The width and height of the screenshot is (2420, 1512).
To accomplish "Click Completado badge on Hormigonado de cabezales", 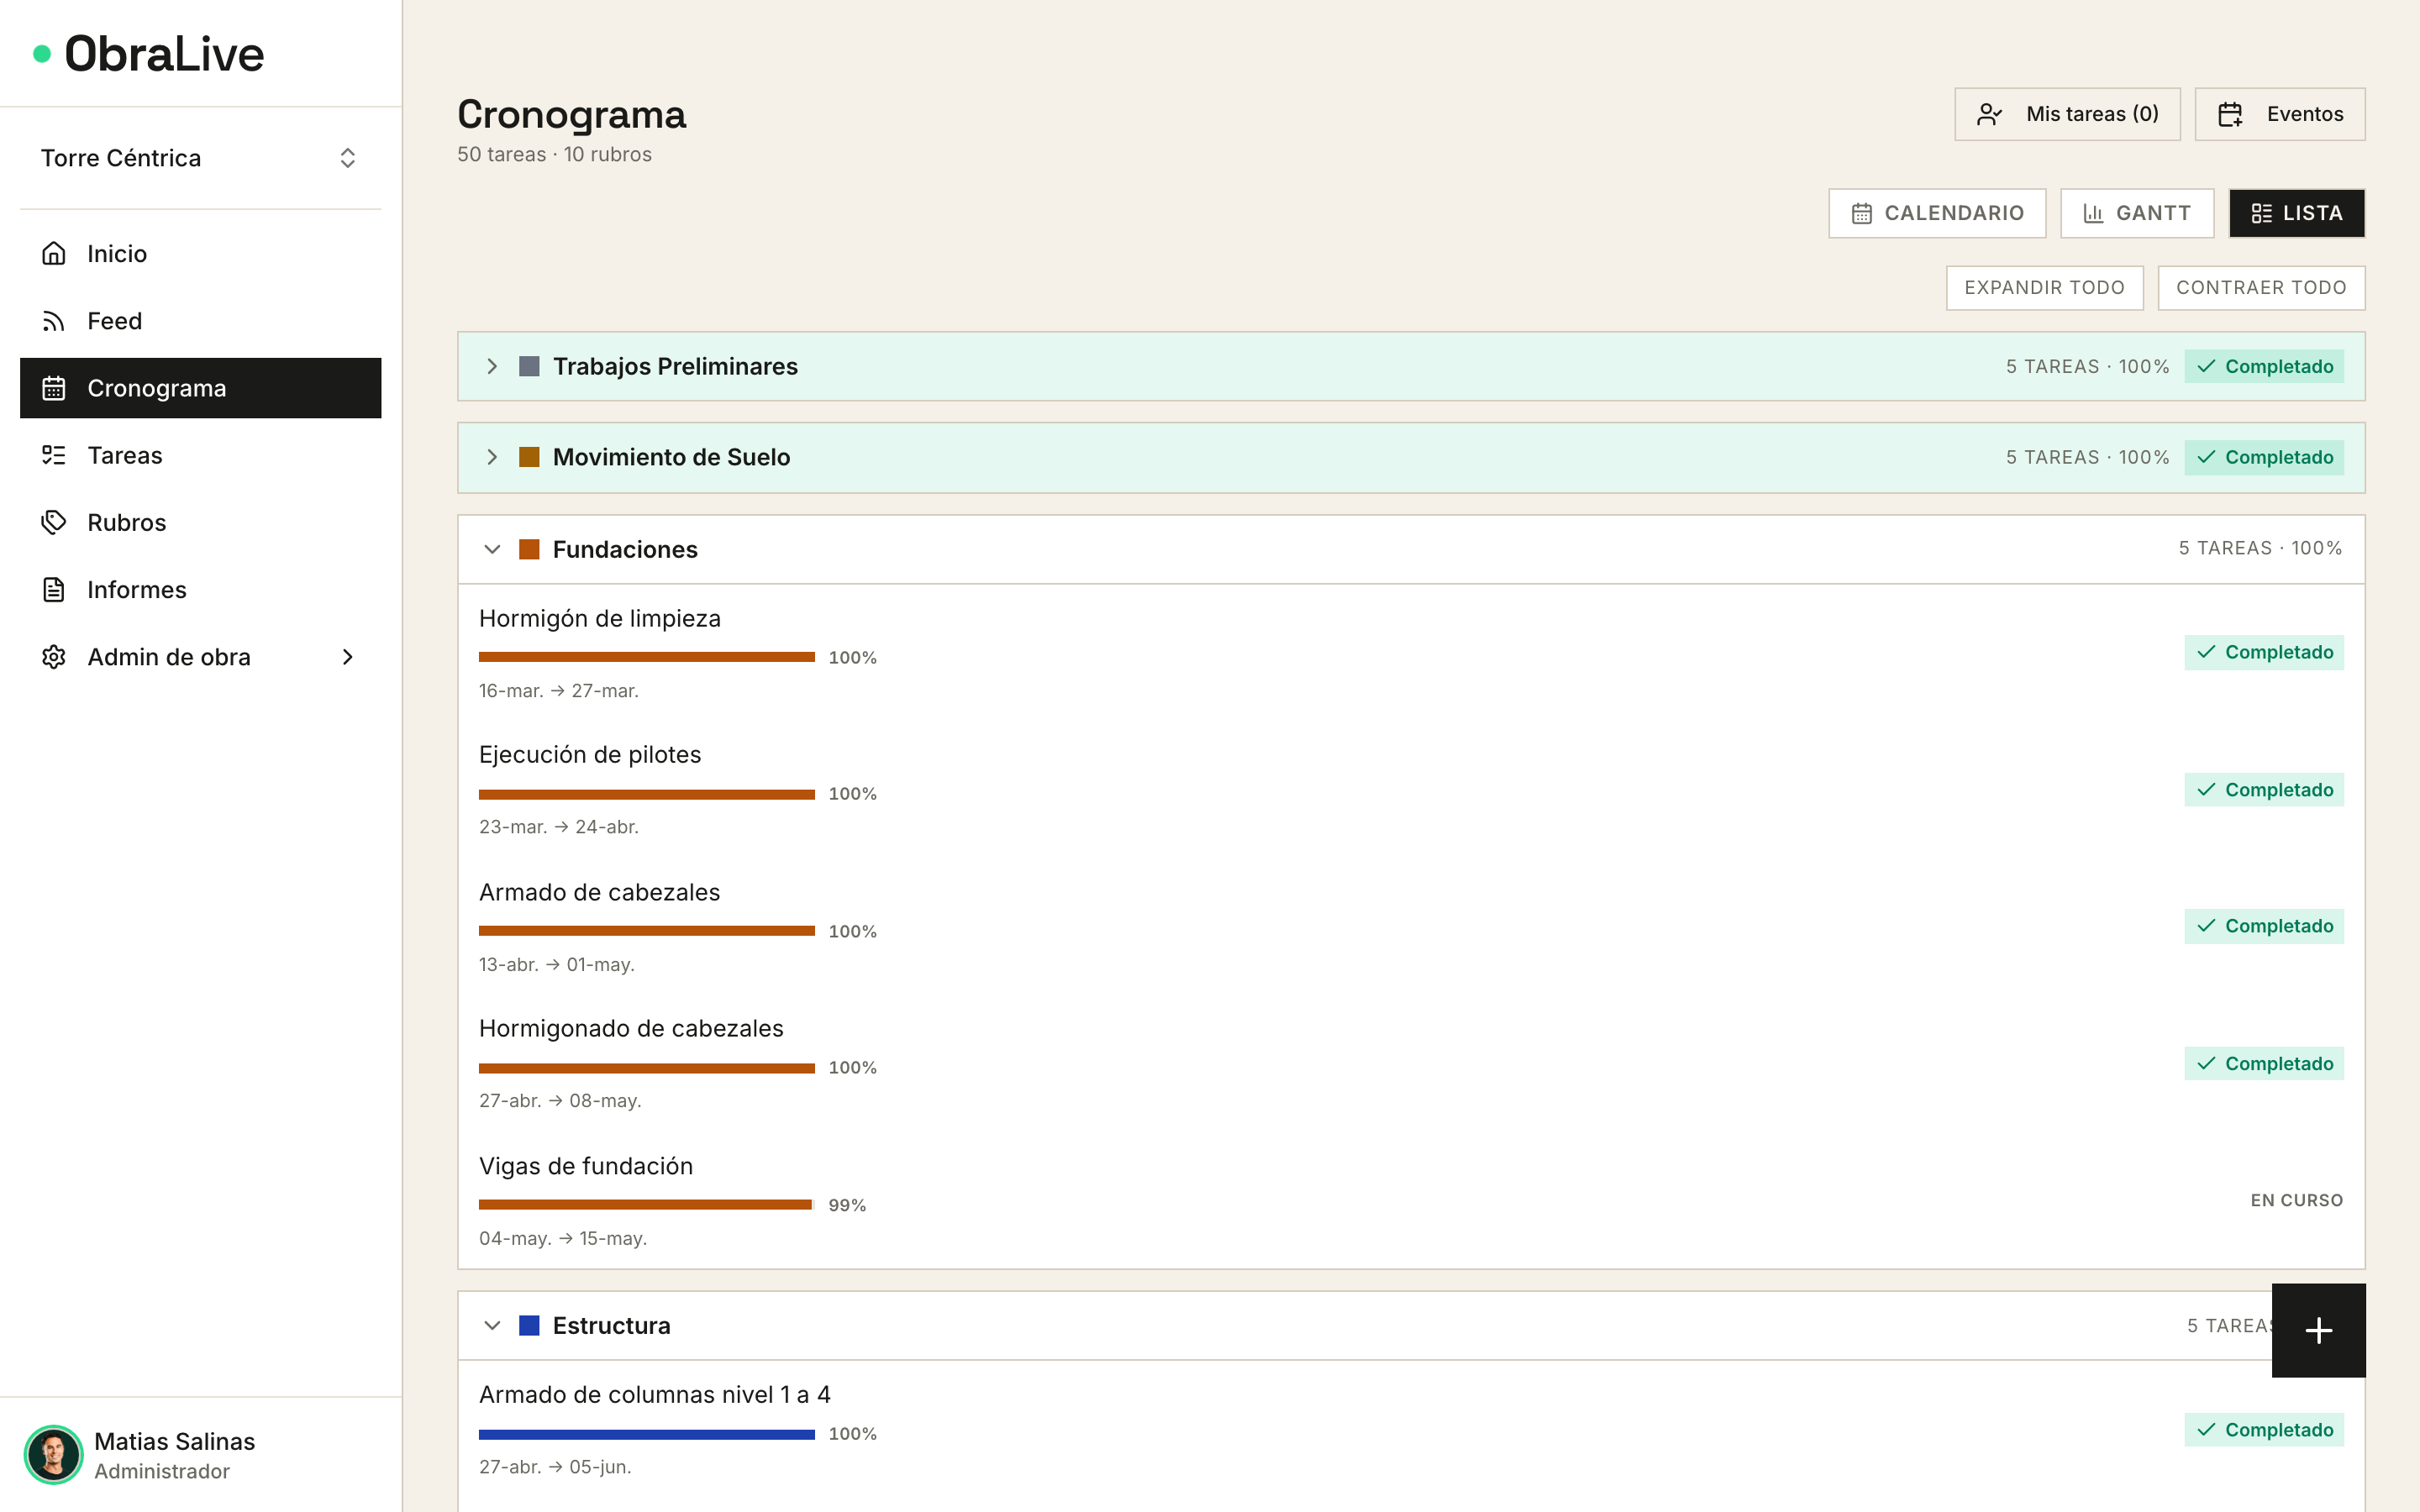I will [2264, 1064].
